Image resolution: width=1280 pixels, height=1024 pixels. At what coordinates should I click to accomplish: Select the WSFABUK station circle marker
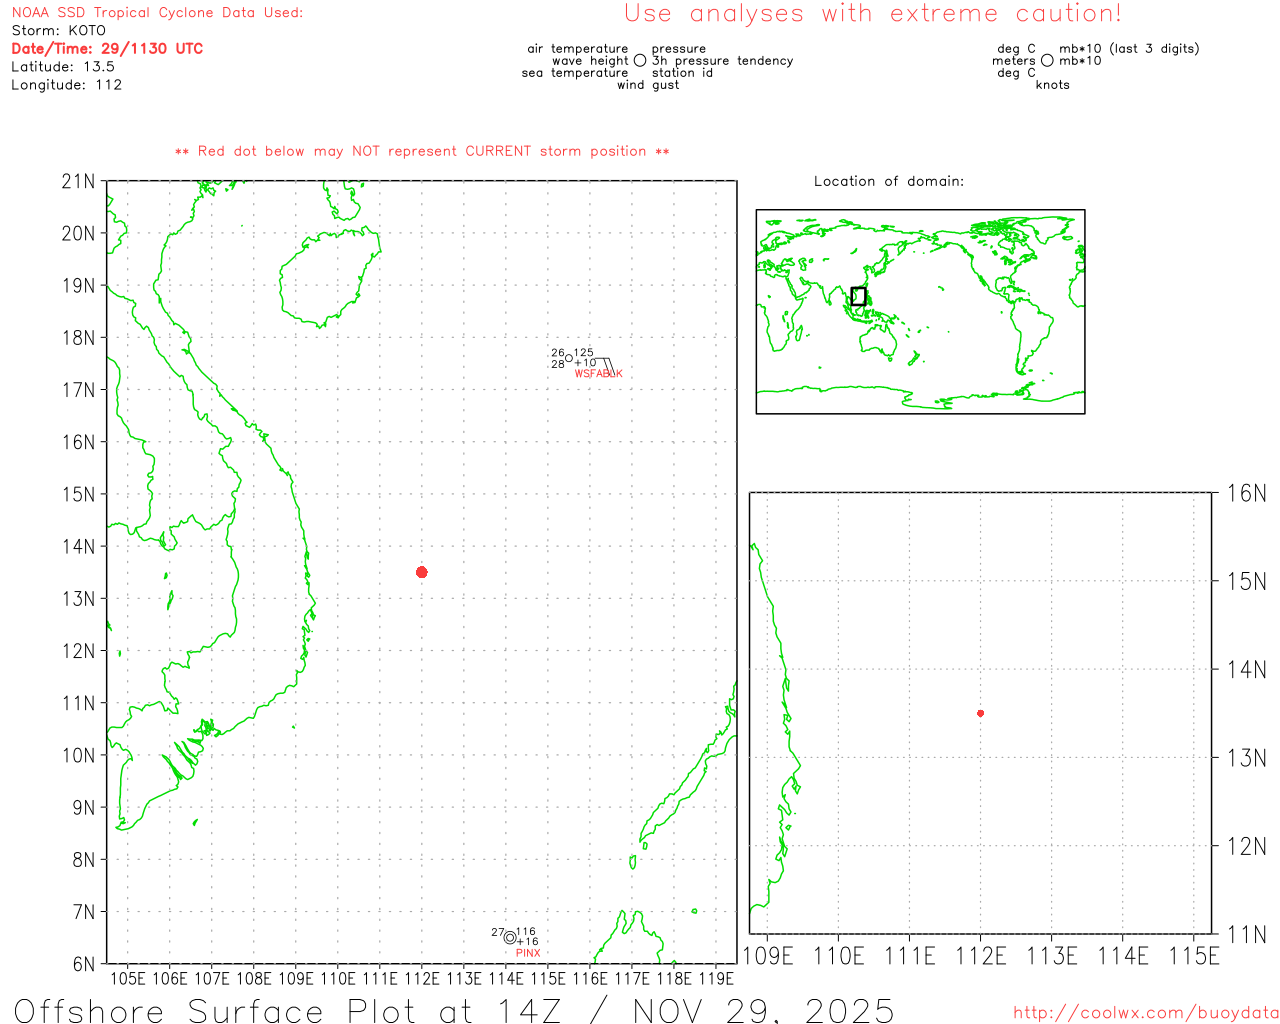(x=569, y=358)
